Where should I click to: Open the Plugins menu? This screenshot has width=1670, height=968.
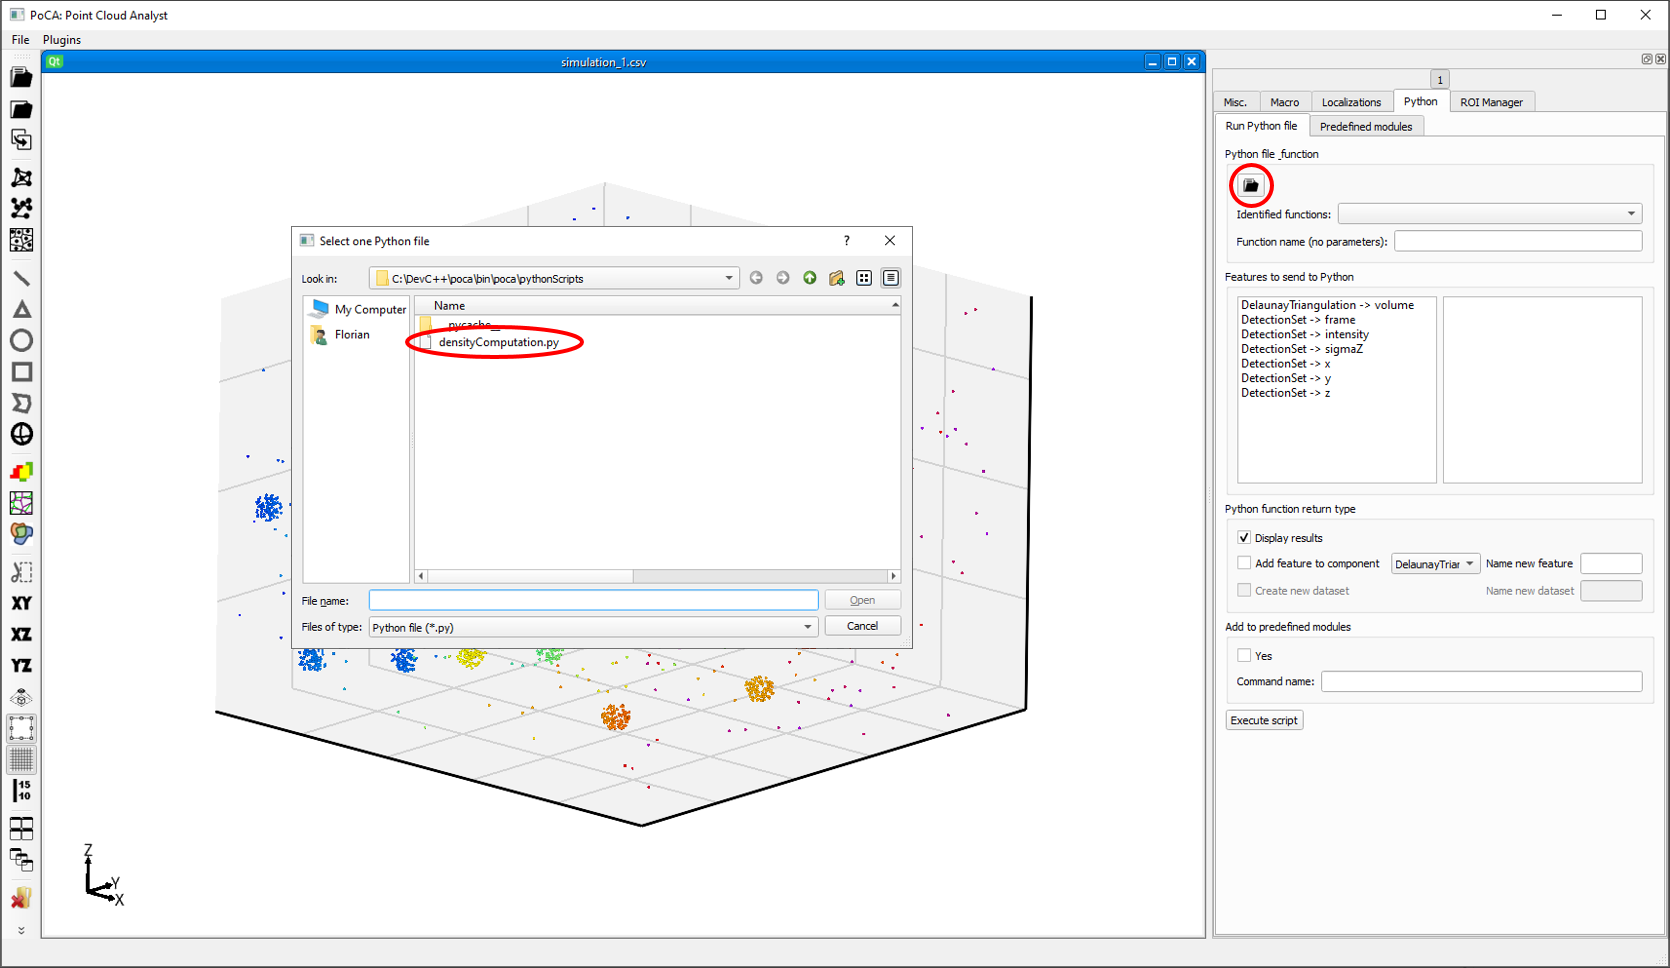click(x=62, y=40)
